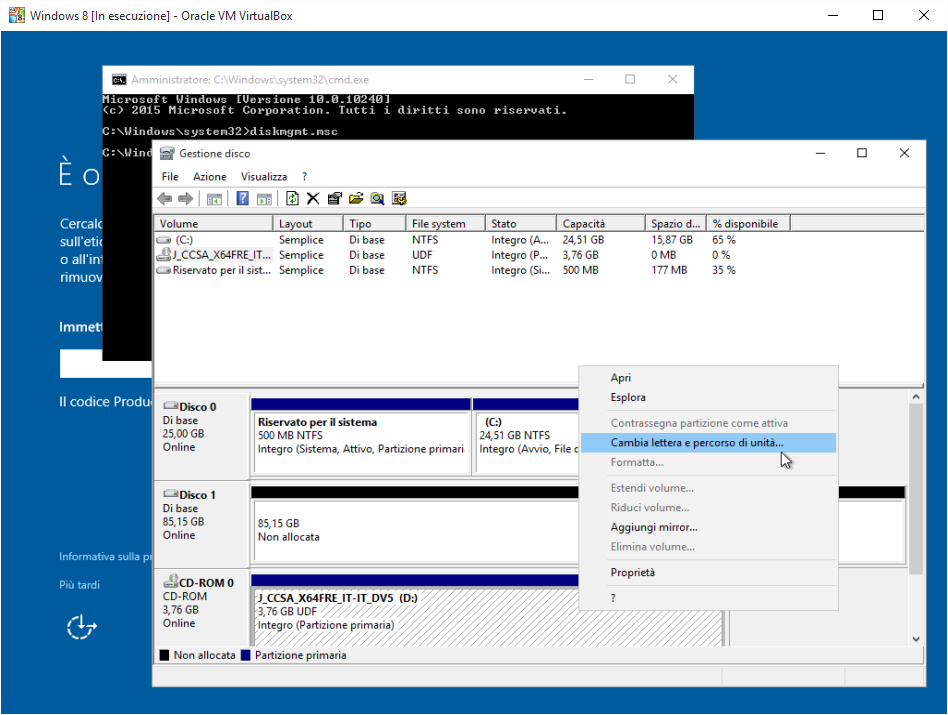948x715 pixels.
Task: Sort by File system column header
Action: pyautogui.click(x=446, y=224)
